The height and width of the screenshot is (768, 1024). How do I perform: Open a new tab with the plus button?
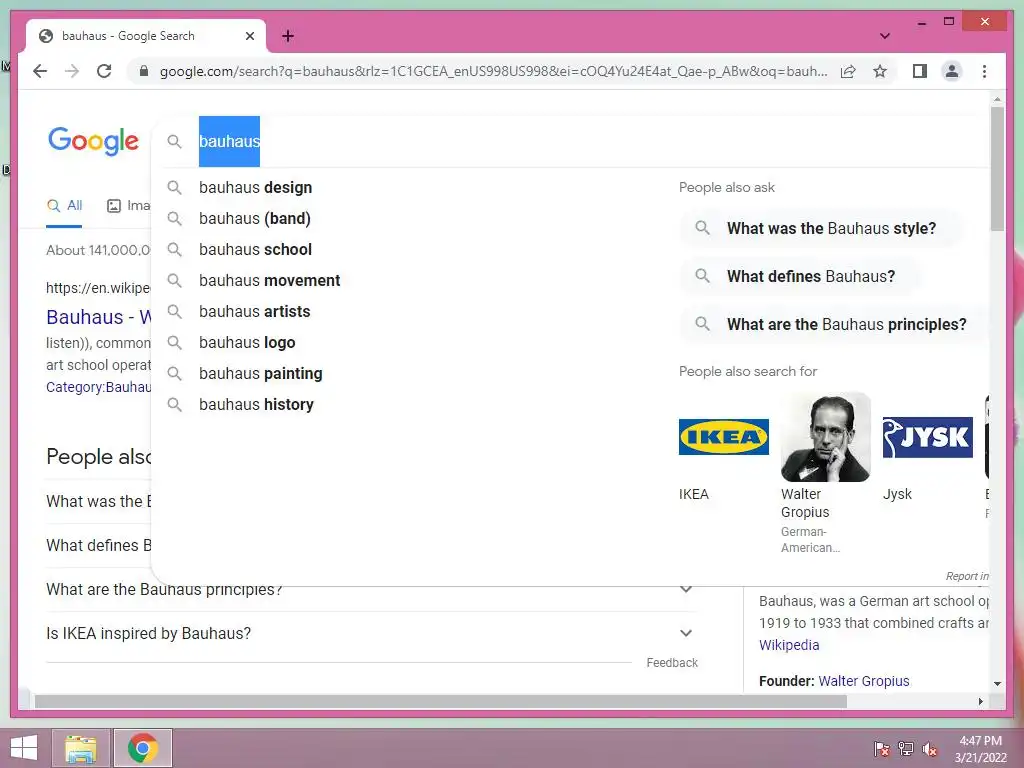tap(288, 36)
